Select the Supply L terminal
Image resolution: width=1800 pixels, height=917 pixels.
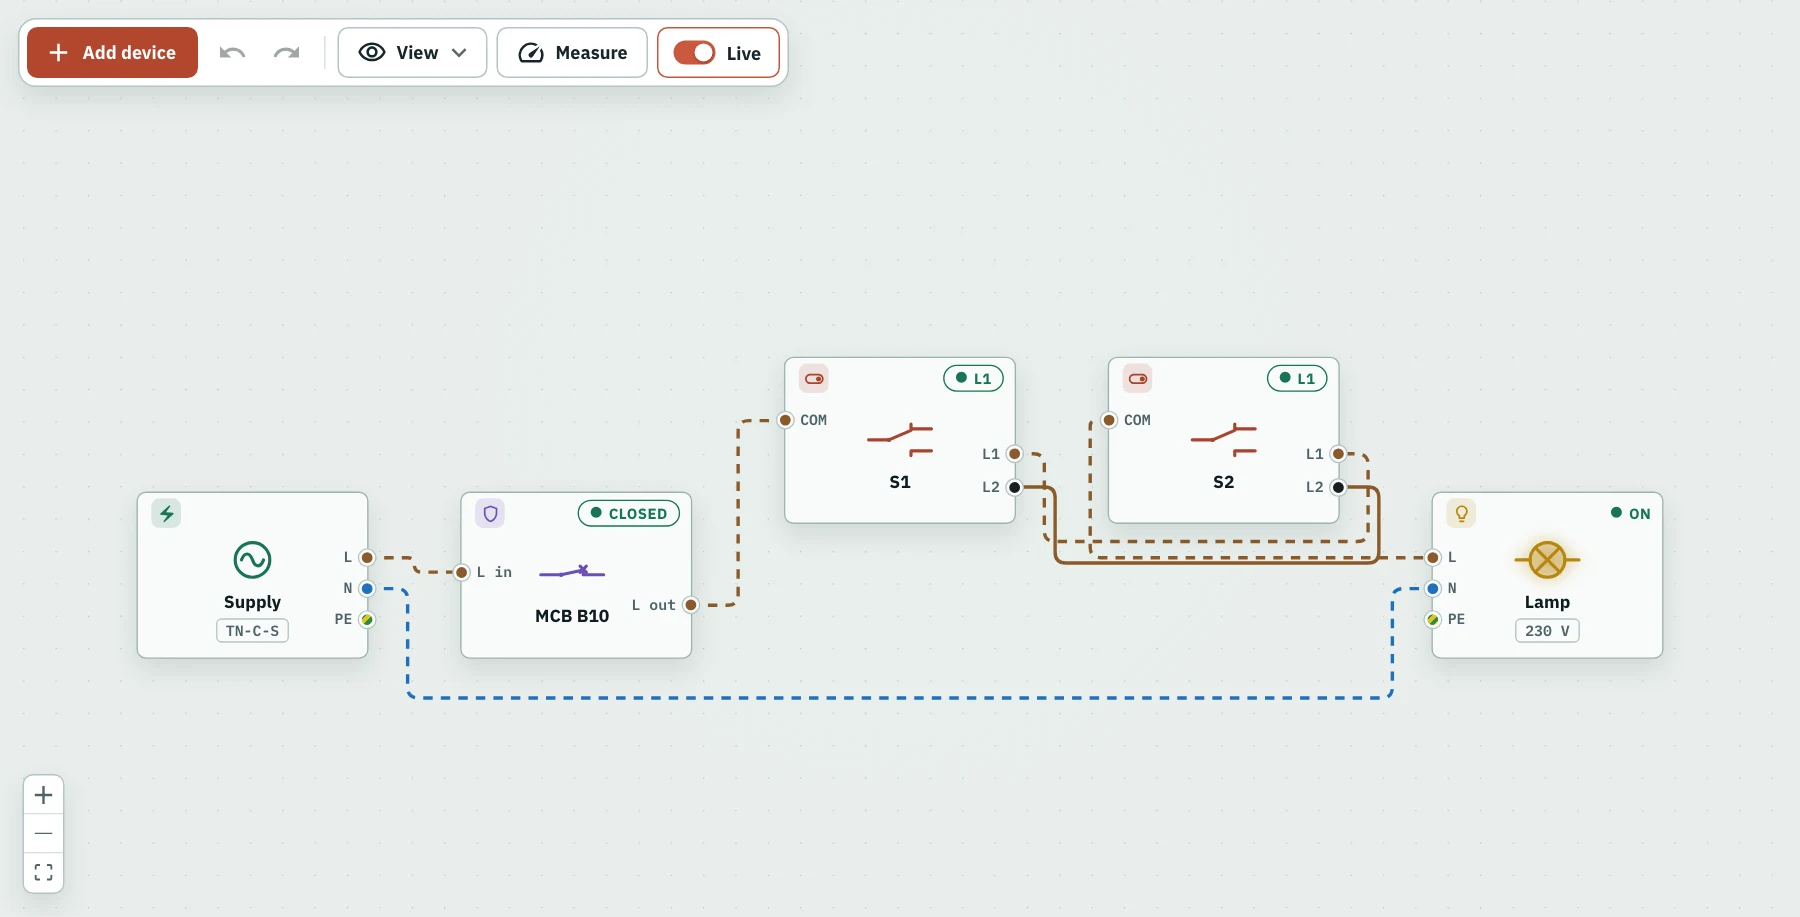(367, 558)
